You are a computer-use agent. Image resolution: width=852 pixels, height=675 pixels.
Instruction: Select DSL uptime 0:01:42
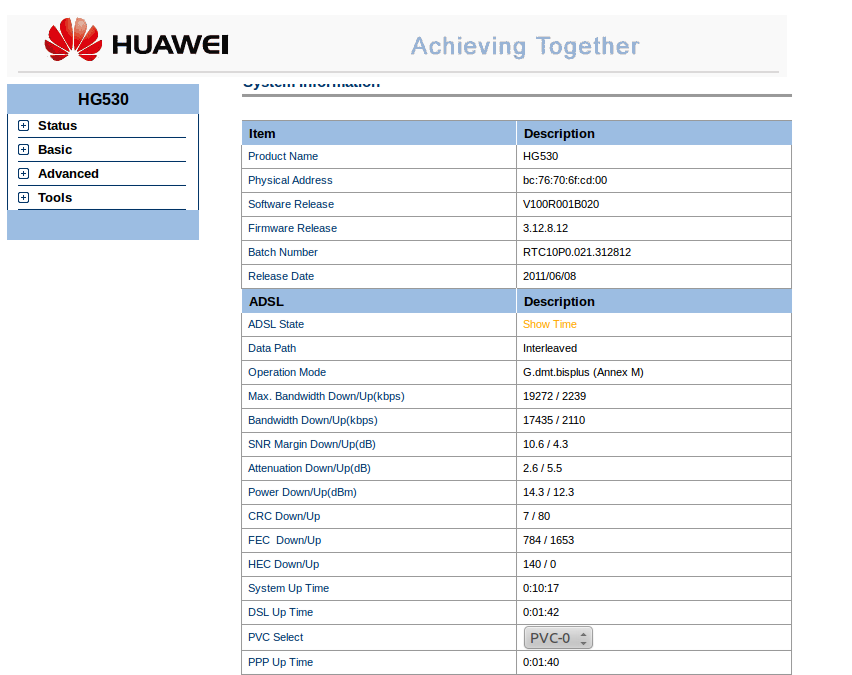541,611
